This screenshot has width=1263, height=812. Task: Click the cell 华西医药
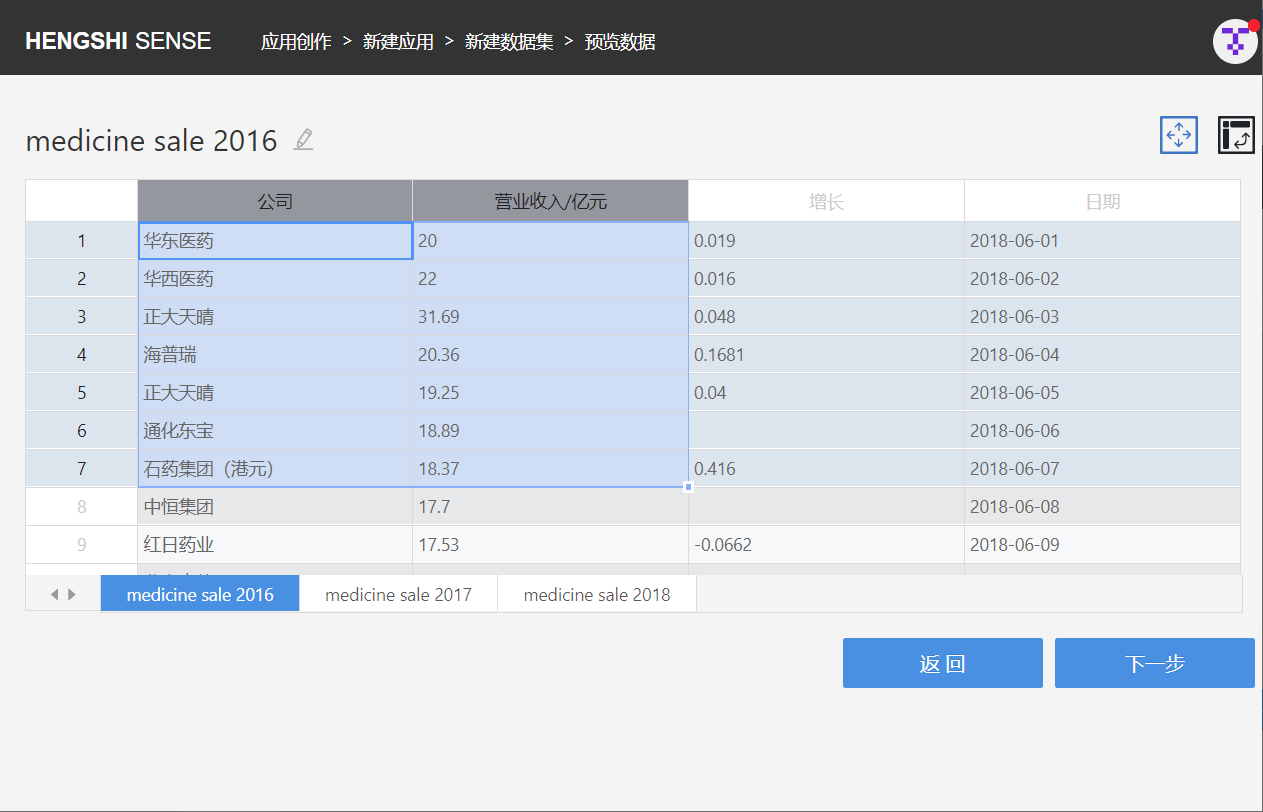[x=275, y=279]
